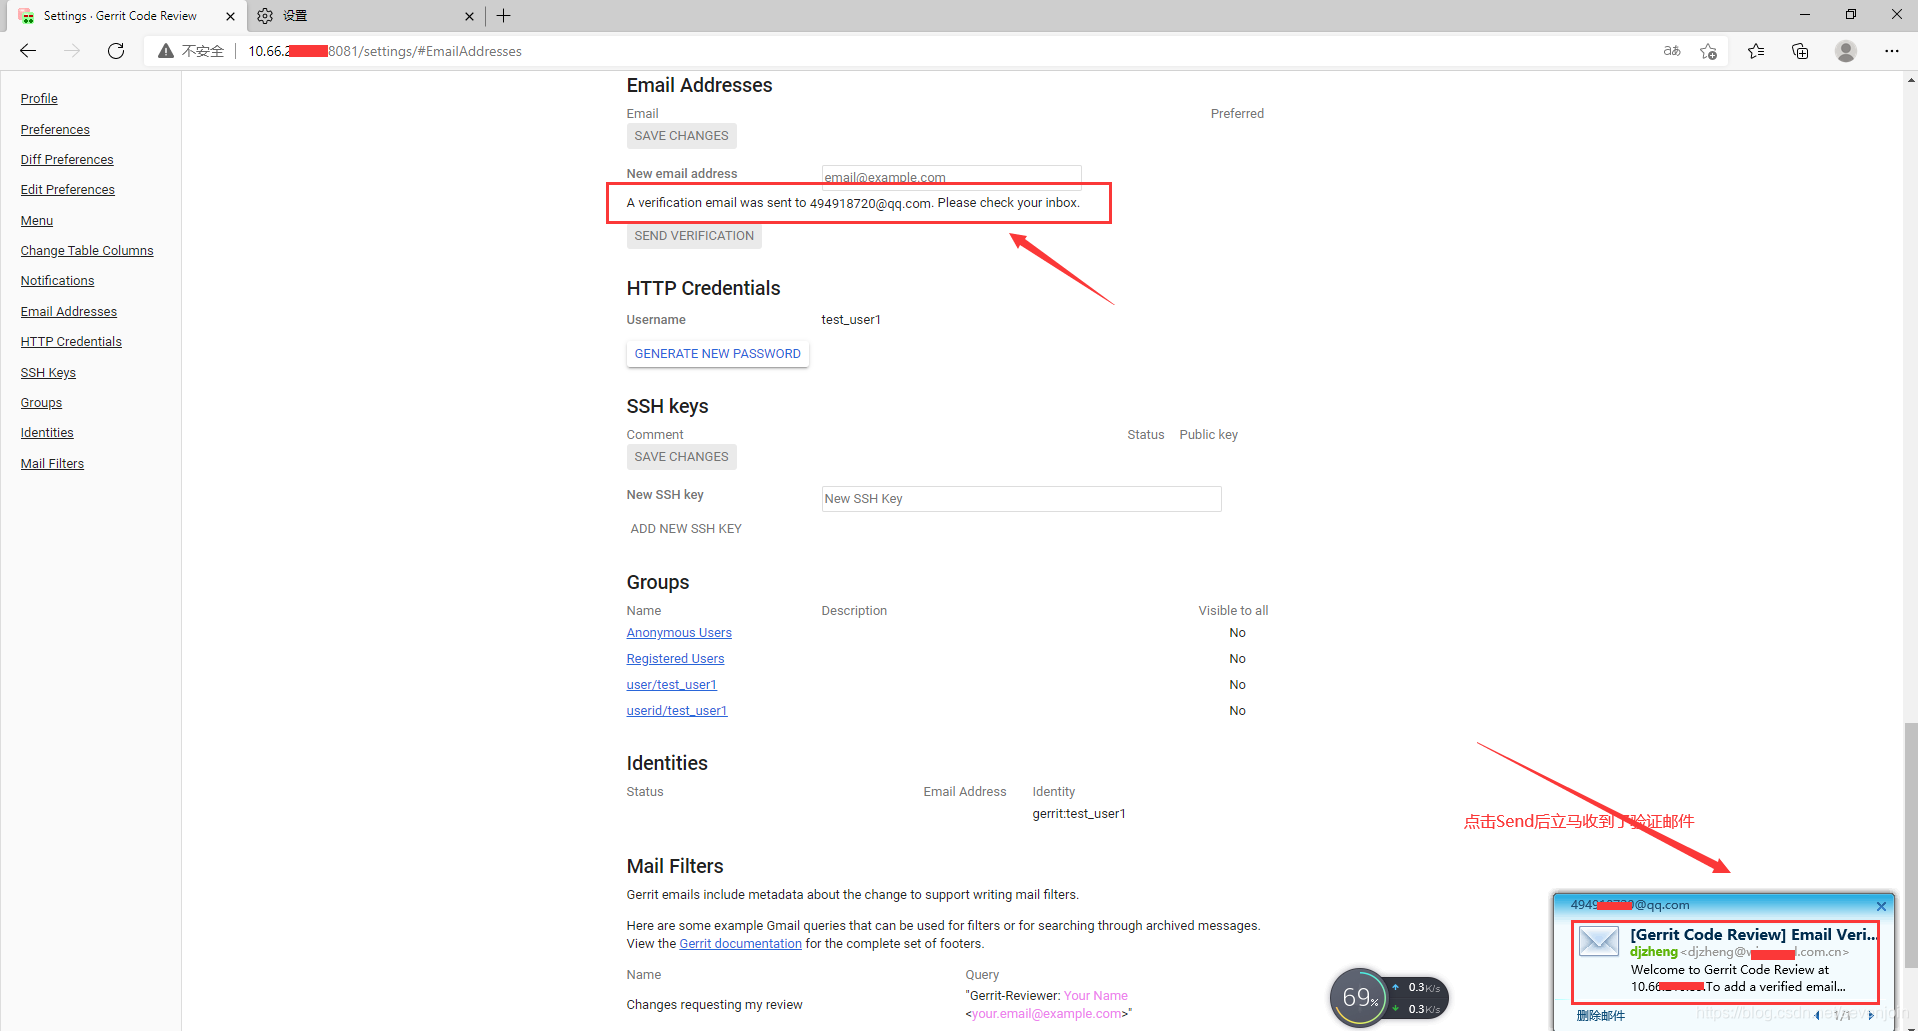Add this page to favorites
1918x1031 pixels.
[x=1708, y=51]
